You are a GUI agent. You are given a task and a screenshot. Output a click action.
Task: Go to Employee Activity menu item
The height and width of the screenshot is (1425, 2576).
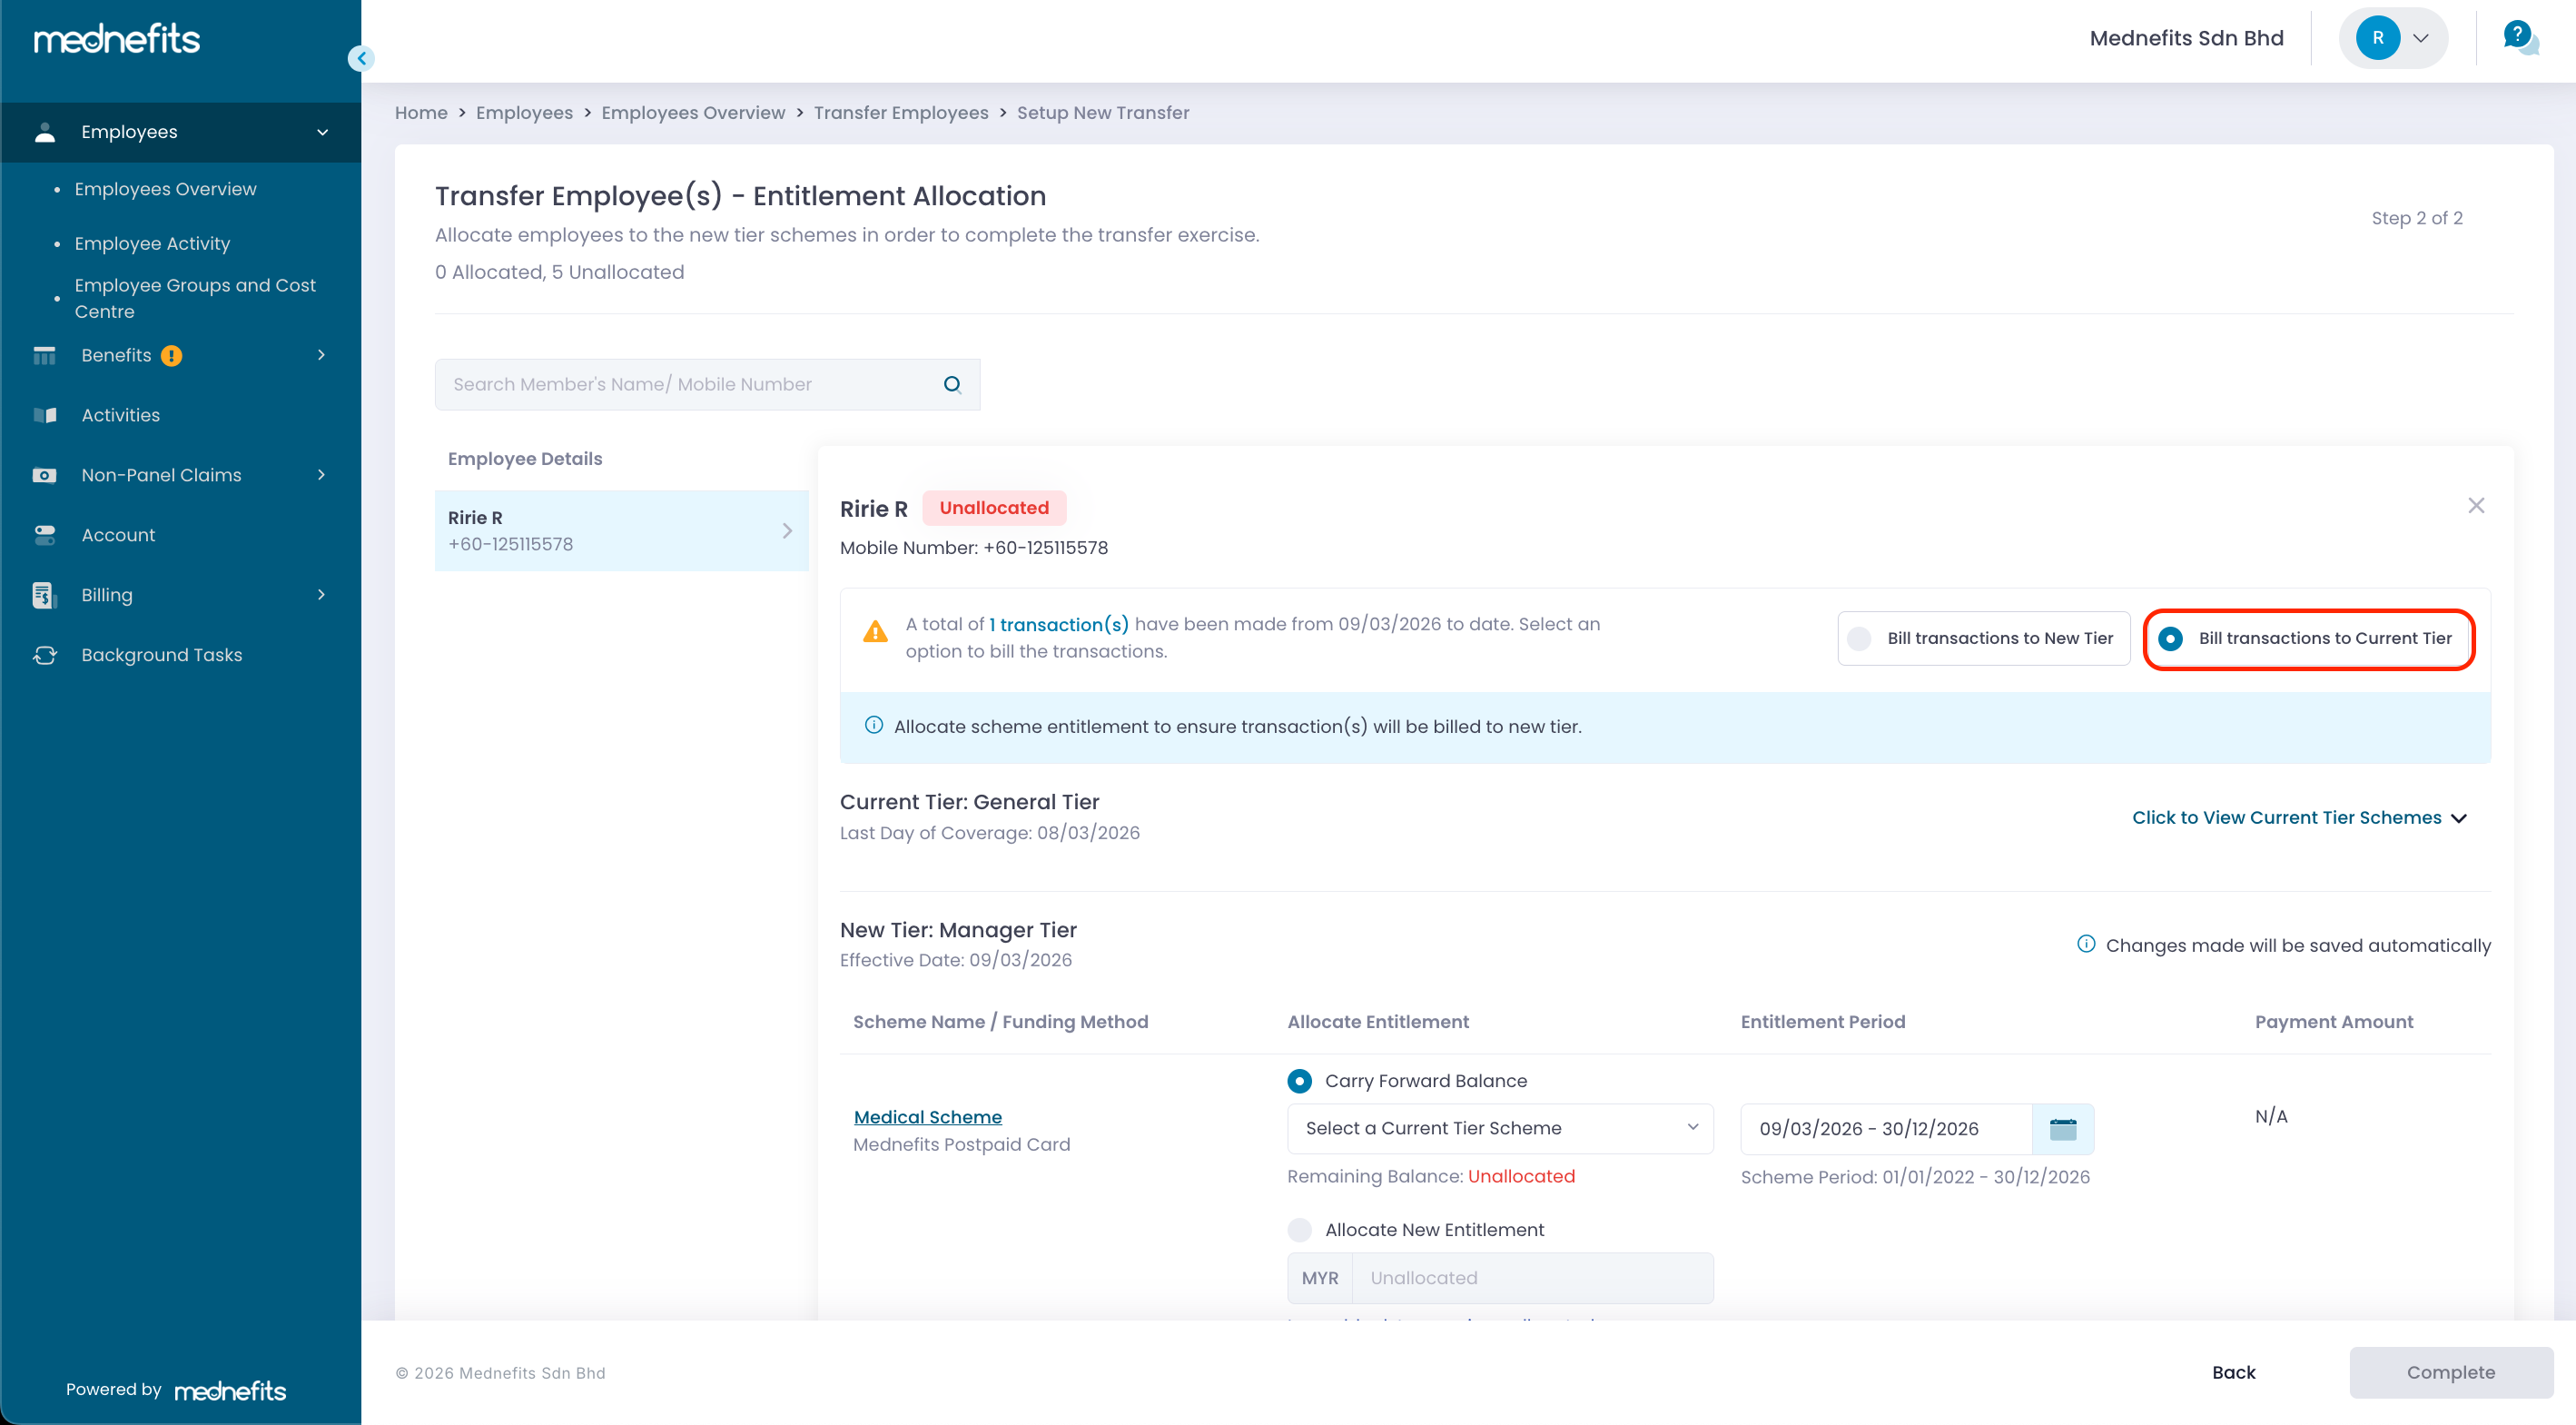tap(152, 243)
